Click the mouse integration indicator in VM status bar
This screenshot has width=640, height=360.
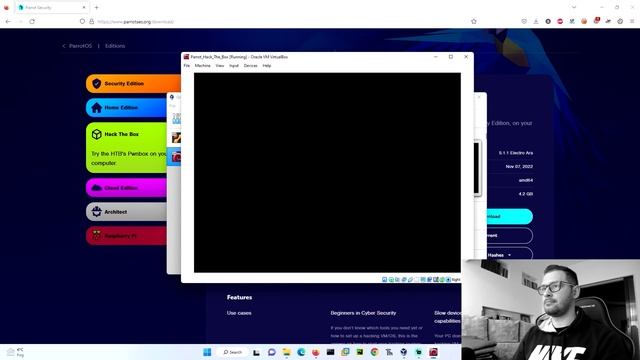click(442, 280)
